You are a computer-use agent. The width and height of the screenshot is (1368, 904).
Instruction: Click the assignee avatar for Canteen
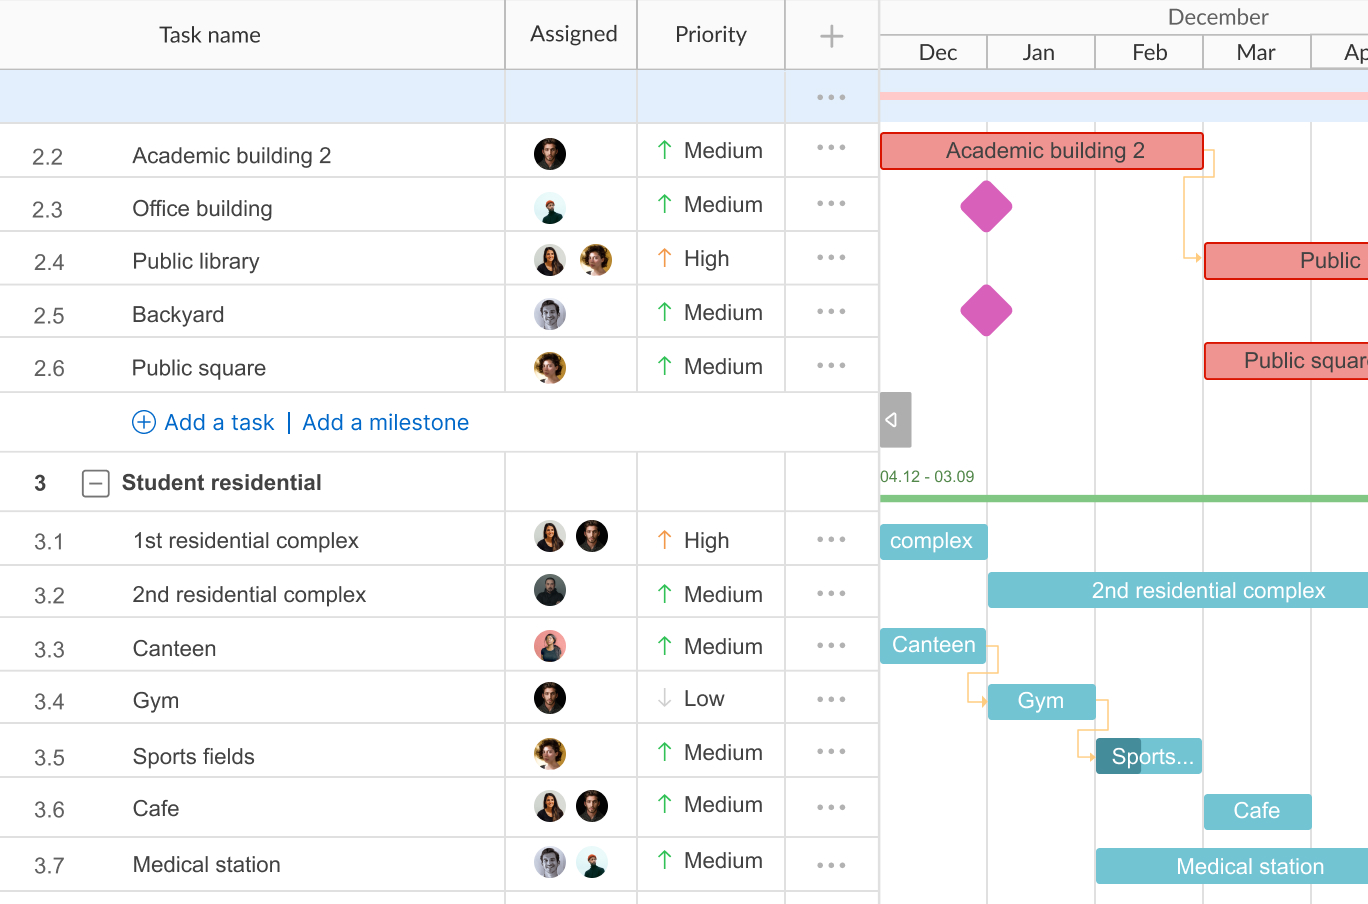pos(550,646)
